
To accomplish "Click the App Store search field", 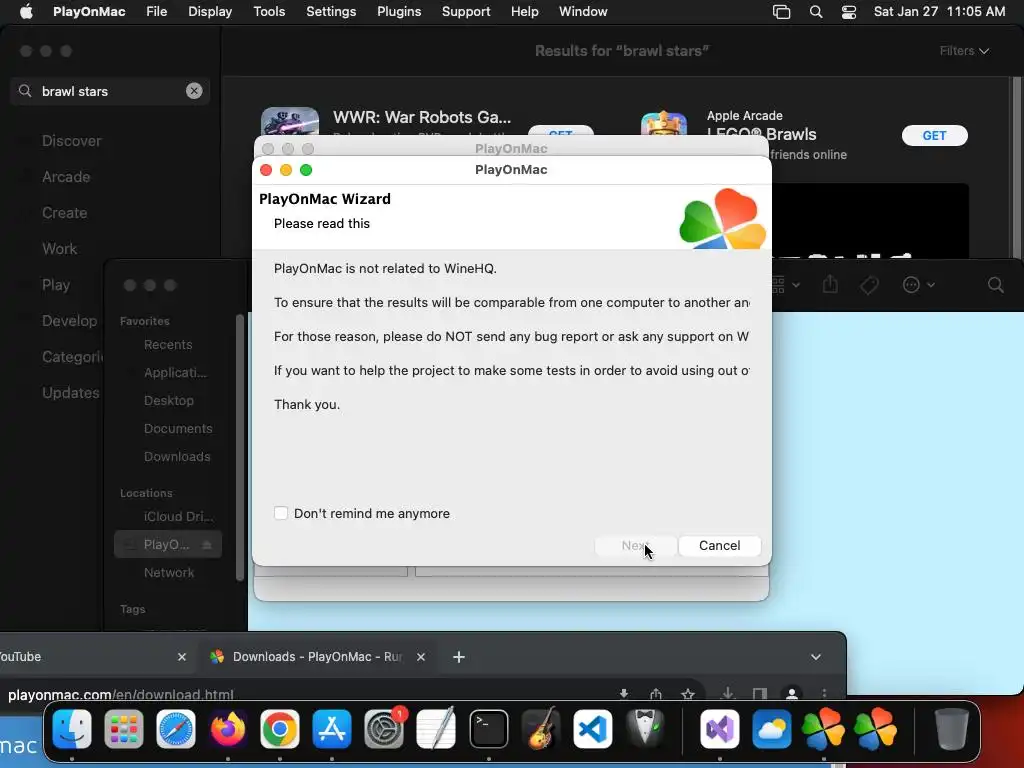I will (x=110, y=91).
